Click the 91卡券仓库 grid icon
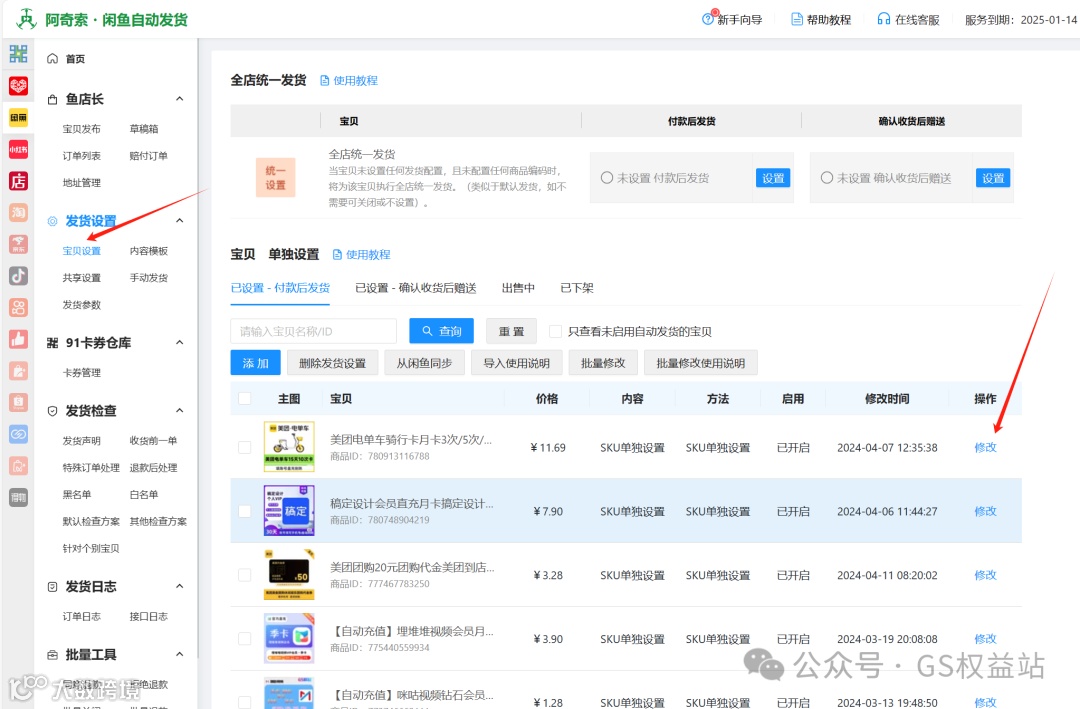This screenshot has height=709, width=1080. pos(52,343)
